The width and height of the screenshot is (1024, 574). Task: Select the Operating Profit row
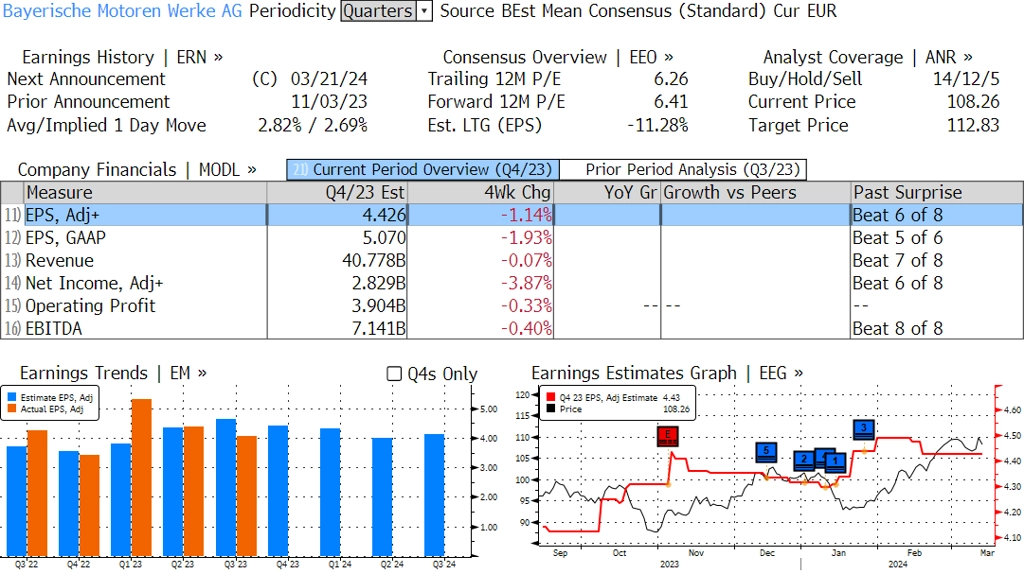(512, 306)
